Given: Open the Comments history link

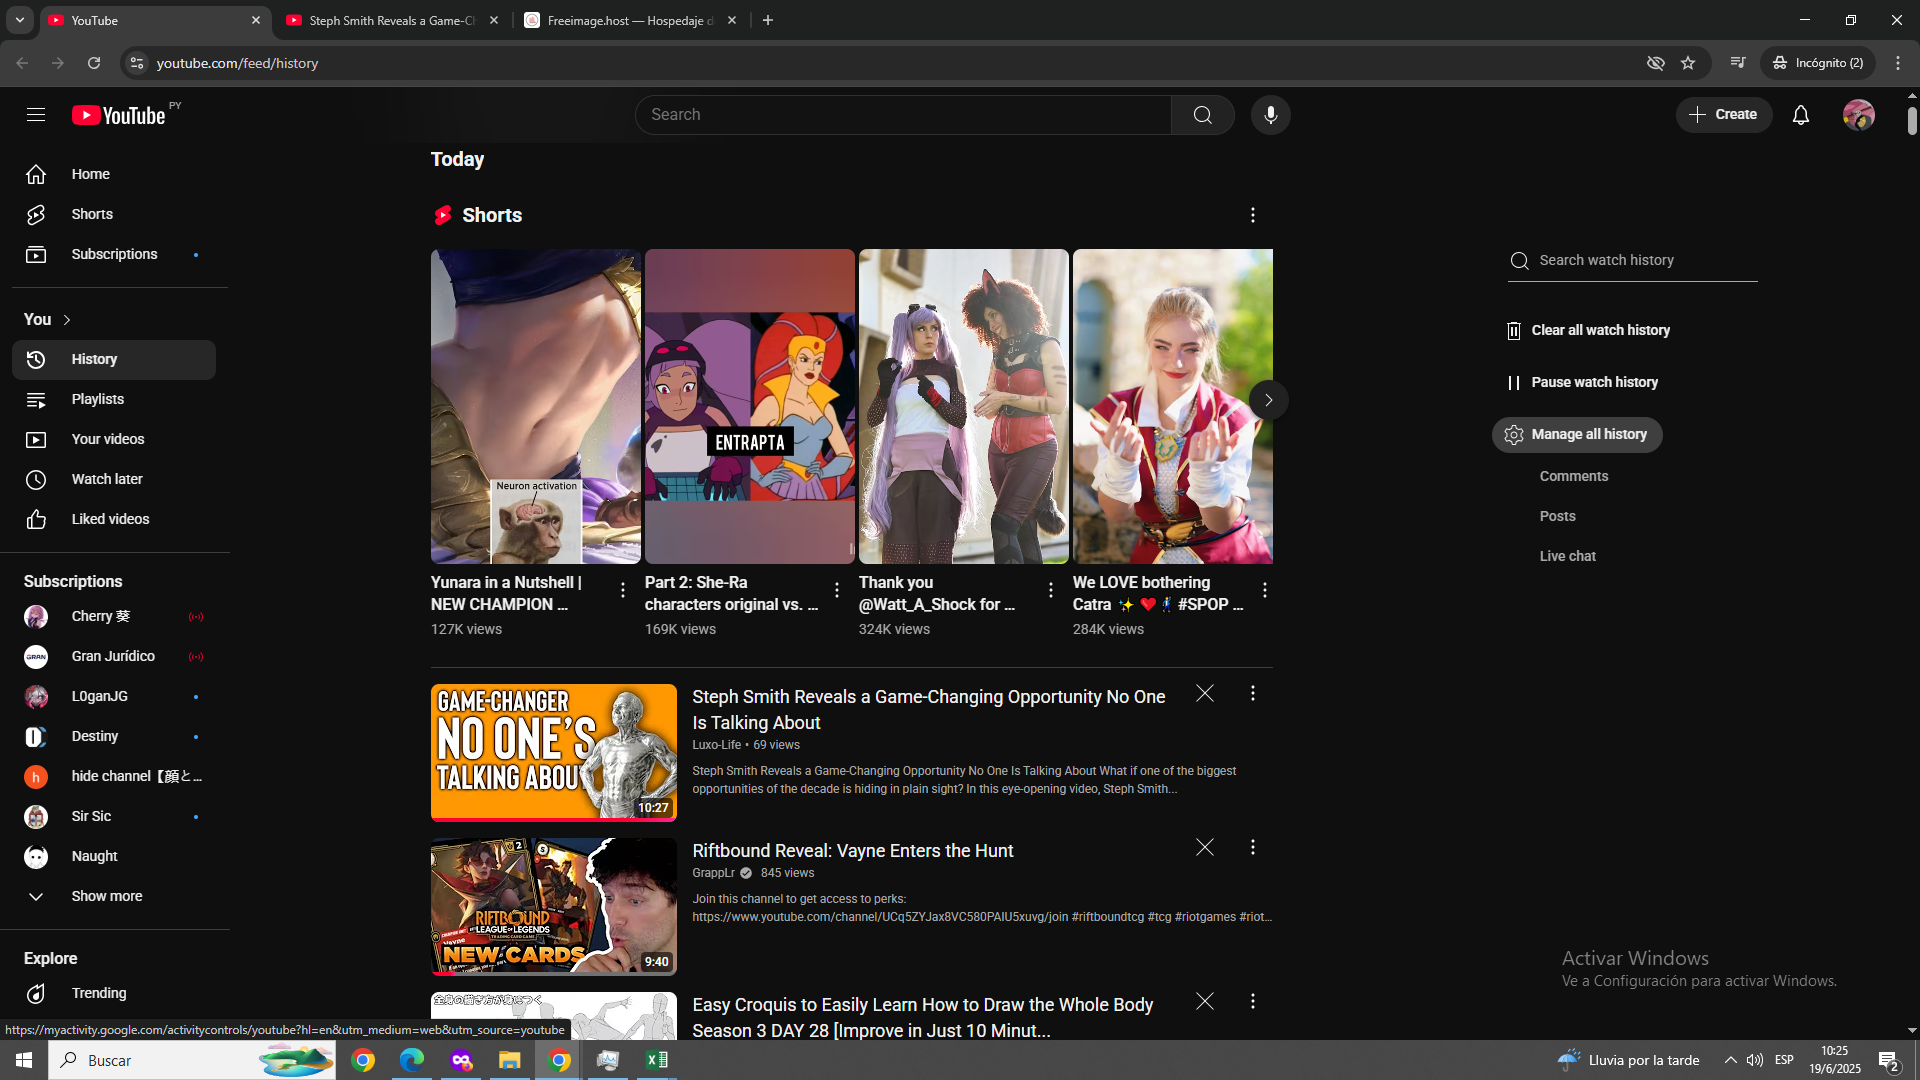Looking at the screenshot, I should pyautogui.click(x=1574, y=477).
